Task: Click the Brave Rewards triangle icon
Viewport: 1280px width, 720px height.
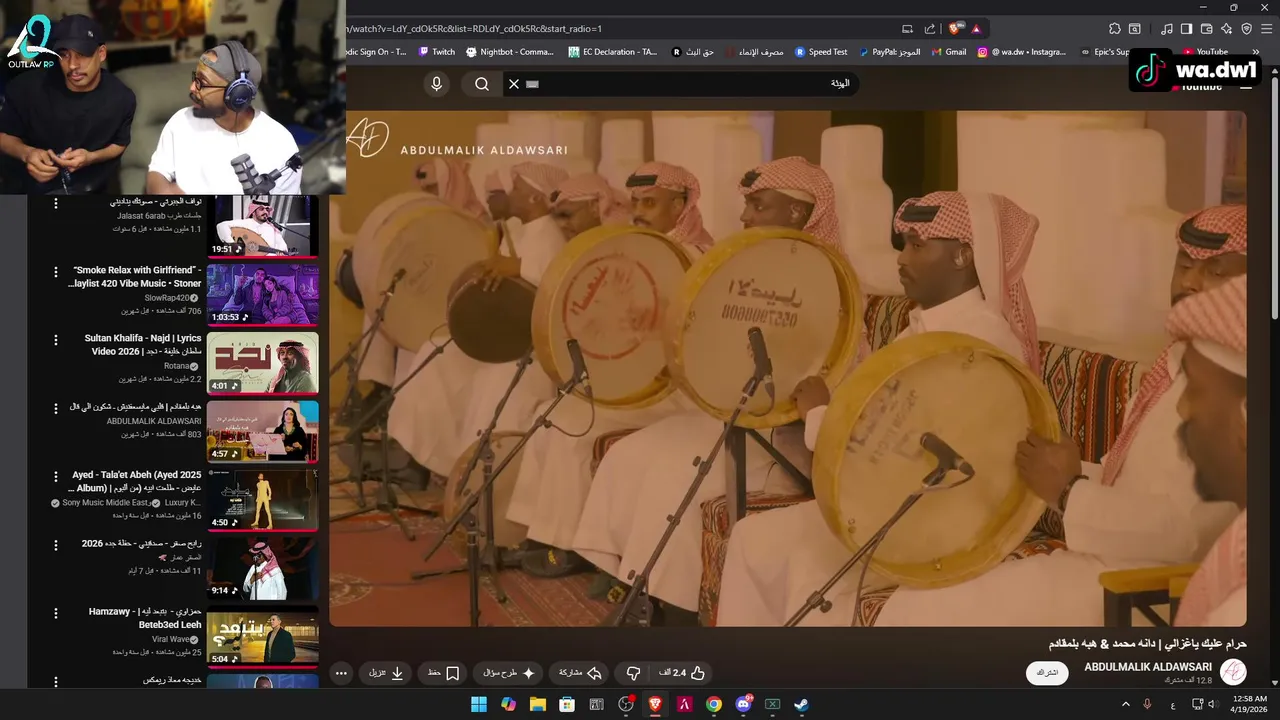Action: point(976,29)
